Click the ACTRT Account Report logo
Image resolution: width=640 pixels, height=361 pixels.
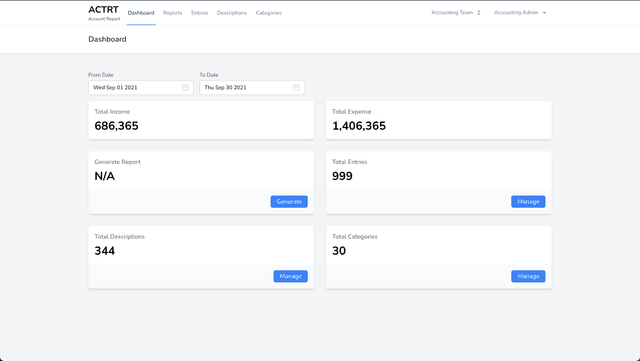point(104,13)
